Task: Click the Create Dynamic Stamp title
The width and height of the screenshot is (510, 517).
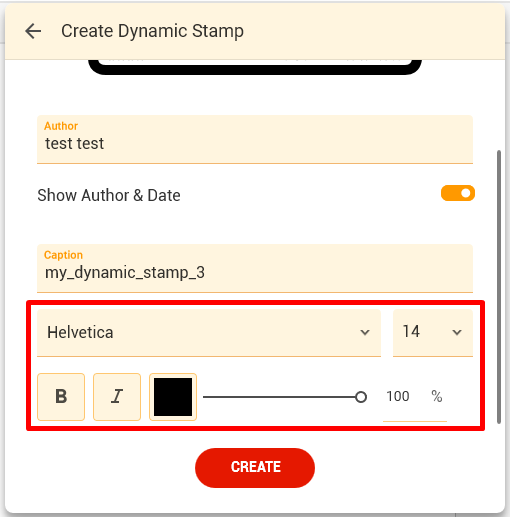Action: point(152,31)
